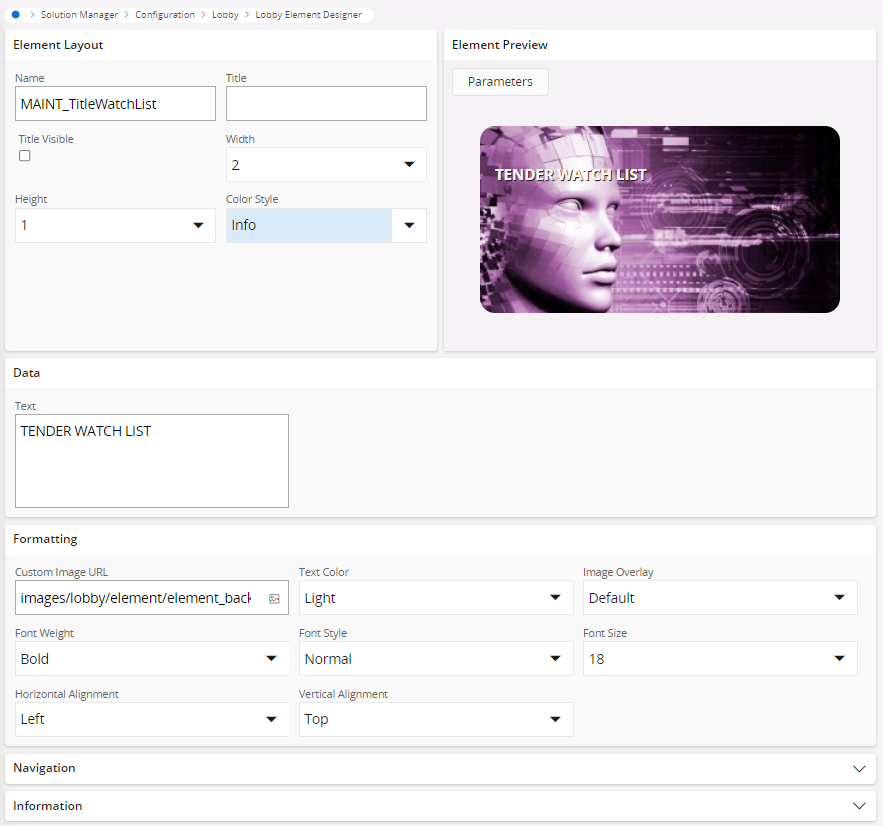Open the Font Size dropdown
Viewport: 883px width, 826px height.
(720, 659)
